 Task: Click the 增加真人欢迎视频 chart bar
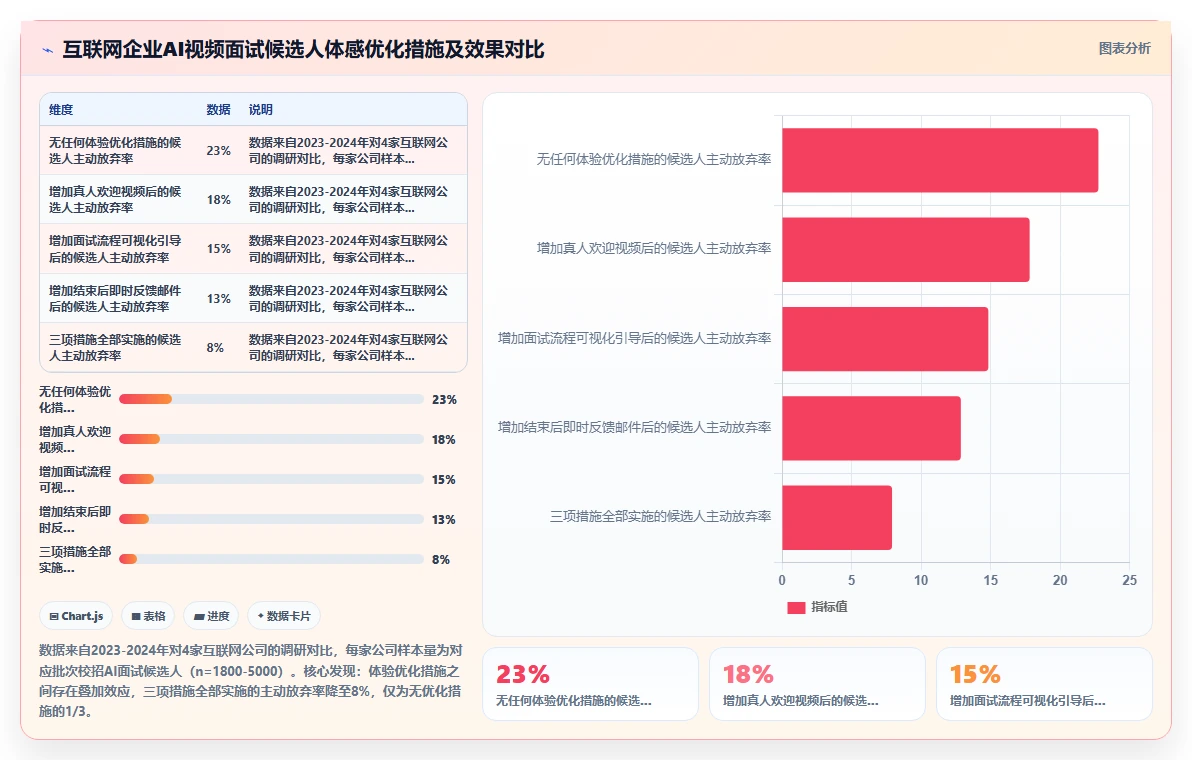(905, 249)
